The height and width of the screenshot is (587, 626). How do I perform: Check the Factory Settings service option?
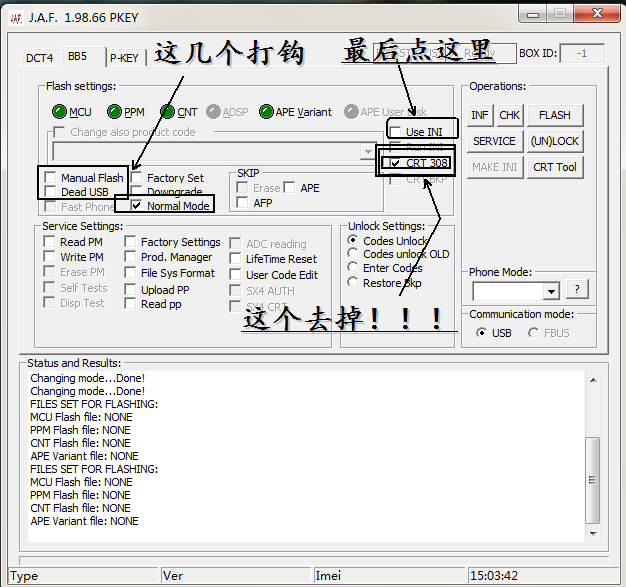130,241
